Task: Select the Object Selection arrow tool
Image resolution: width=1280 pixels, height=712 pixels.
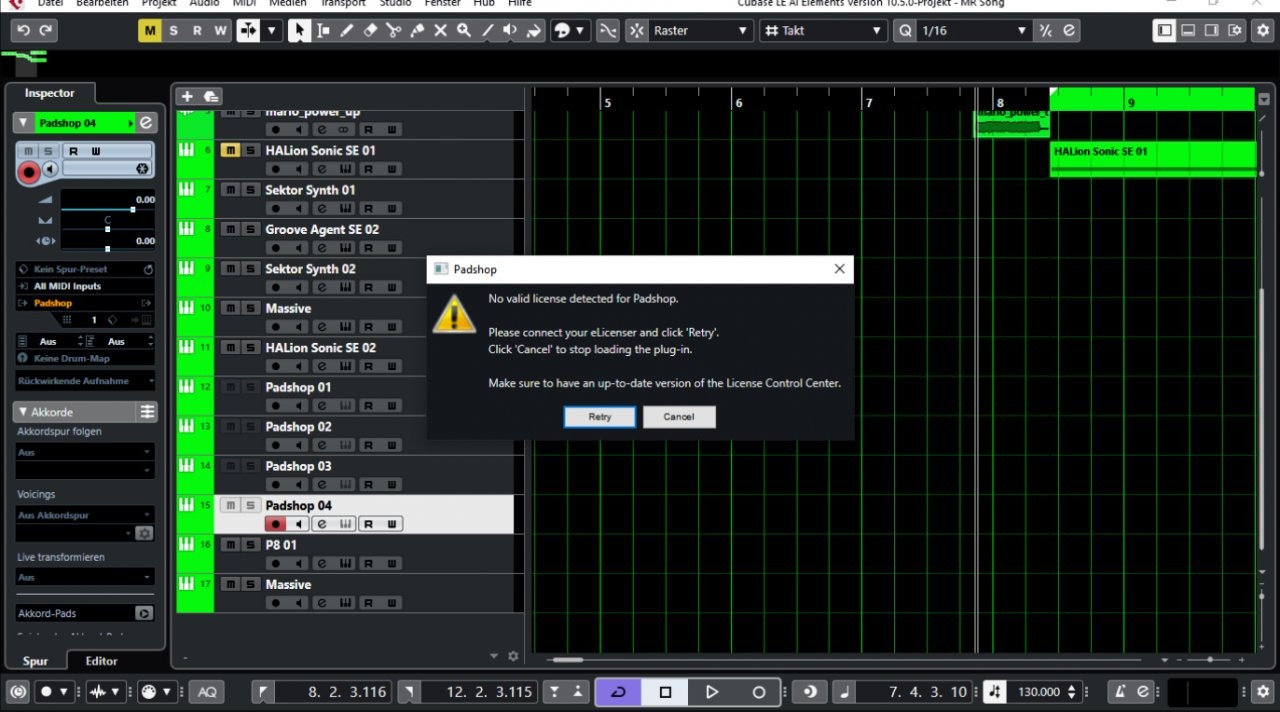Action: click(x=299, y=31)
